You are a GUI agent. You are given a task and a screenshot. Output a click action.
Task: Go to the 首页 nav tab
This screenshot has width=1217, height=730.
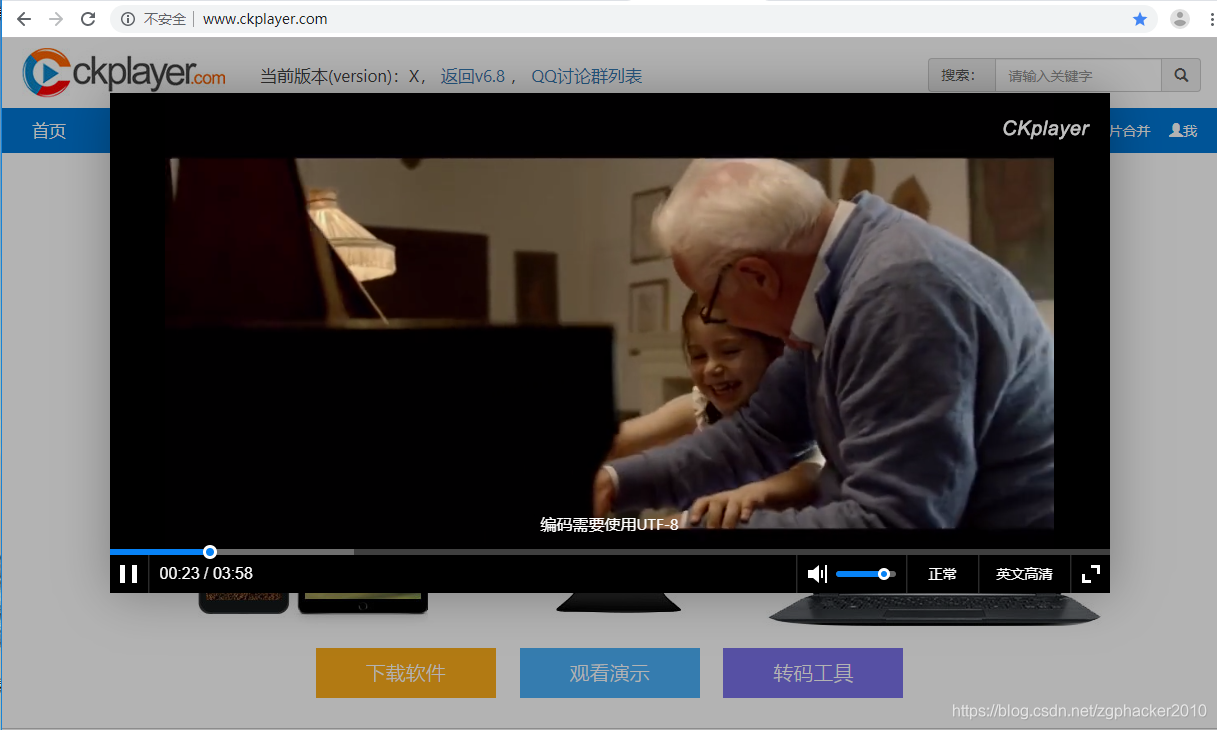coord(49,131)
